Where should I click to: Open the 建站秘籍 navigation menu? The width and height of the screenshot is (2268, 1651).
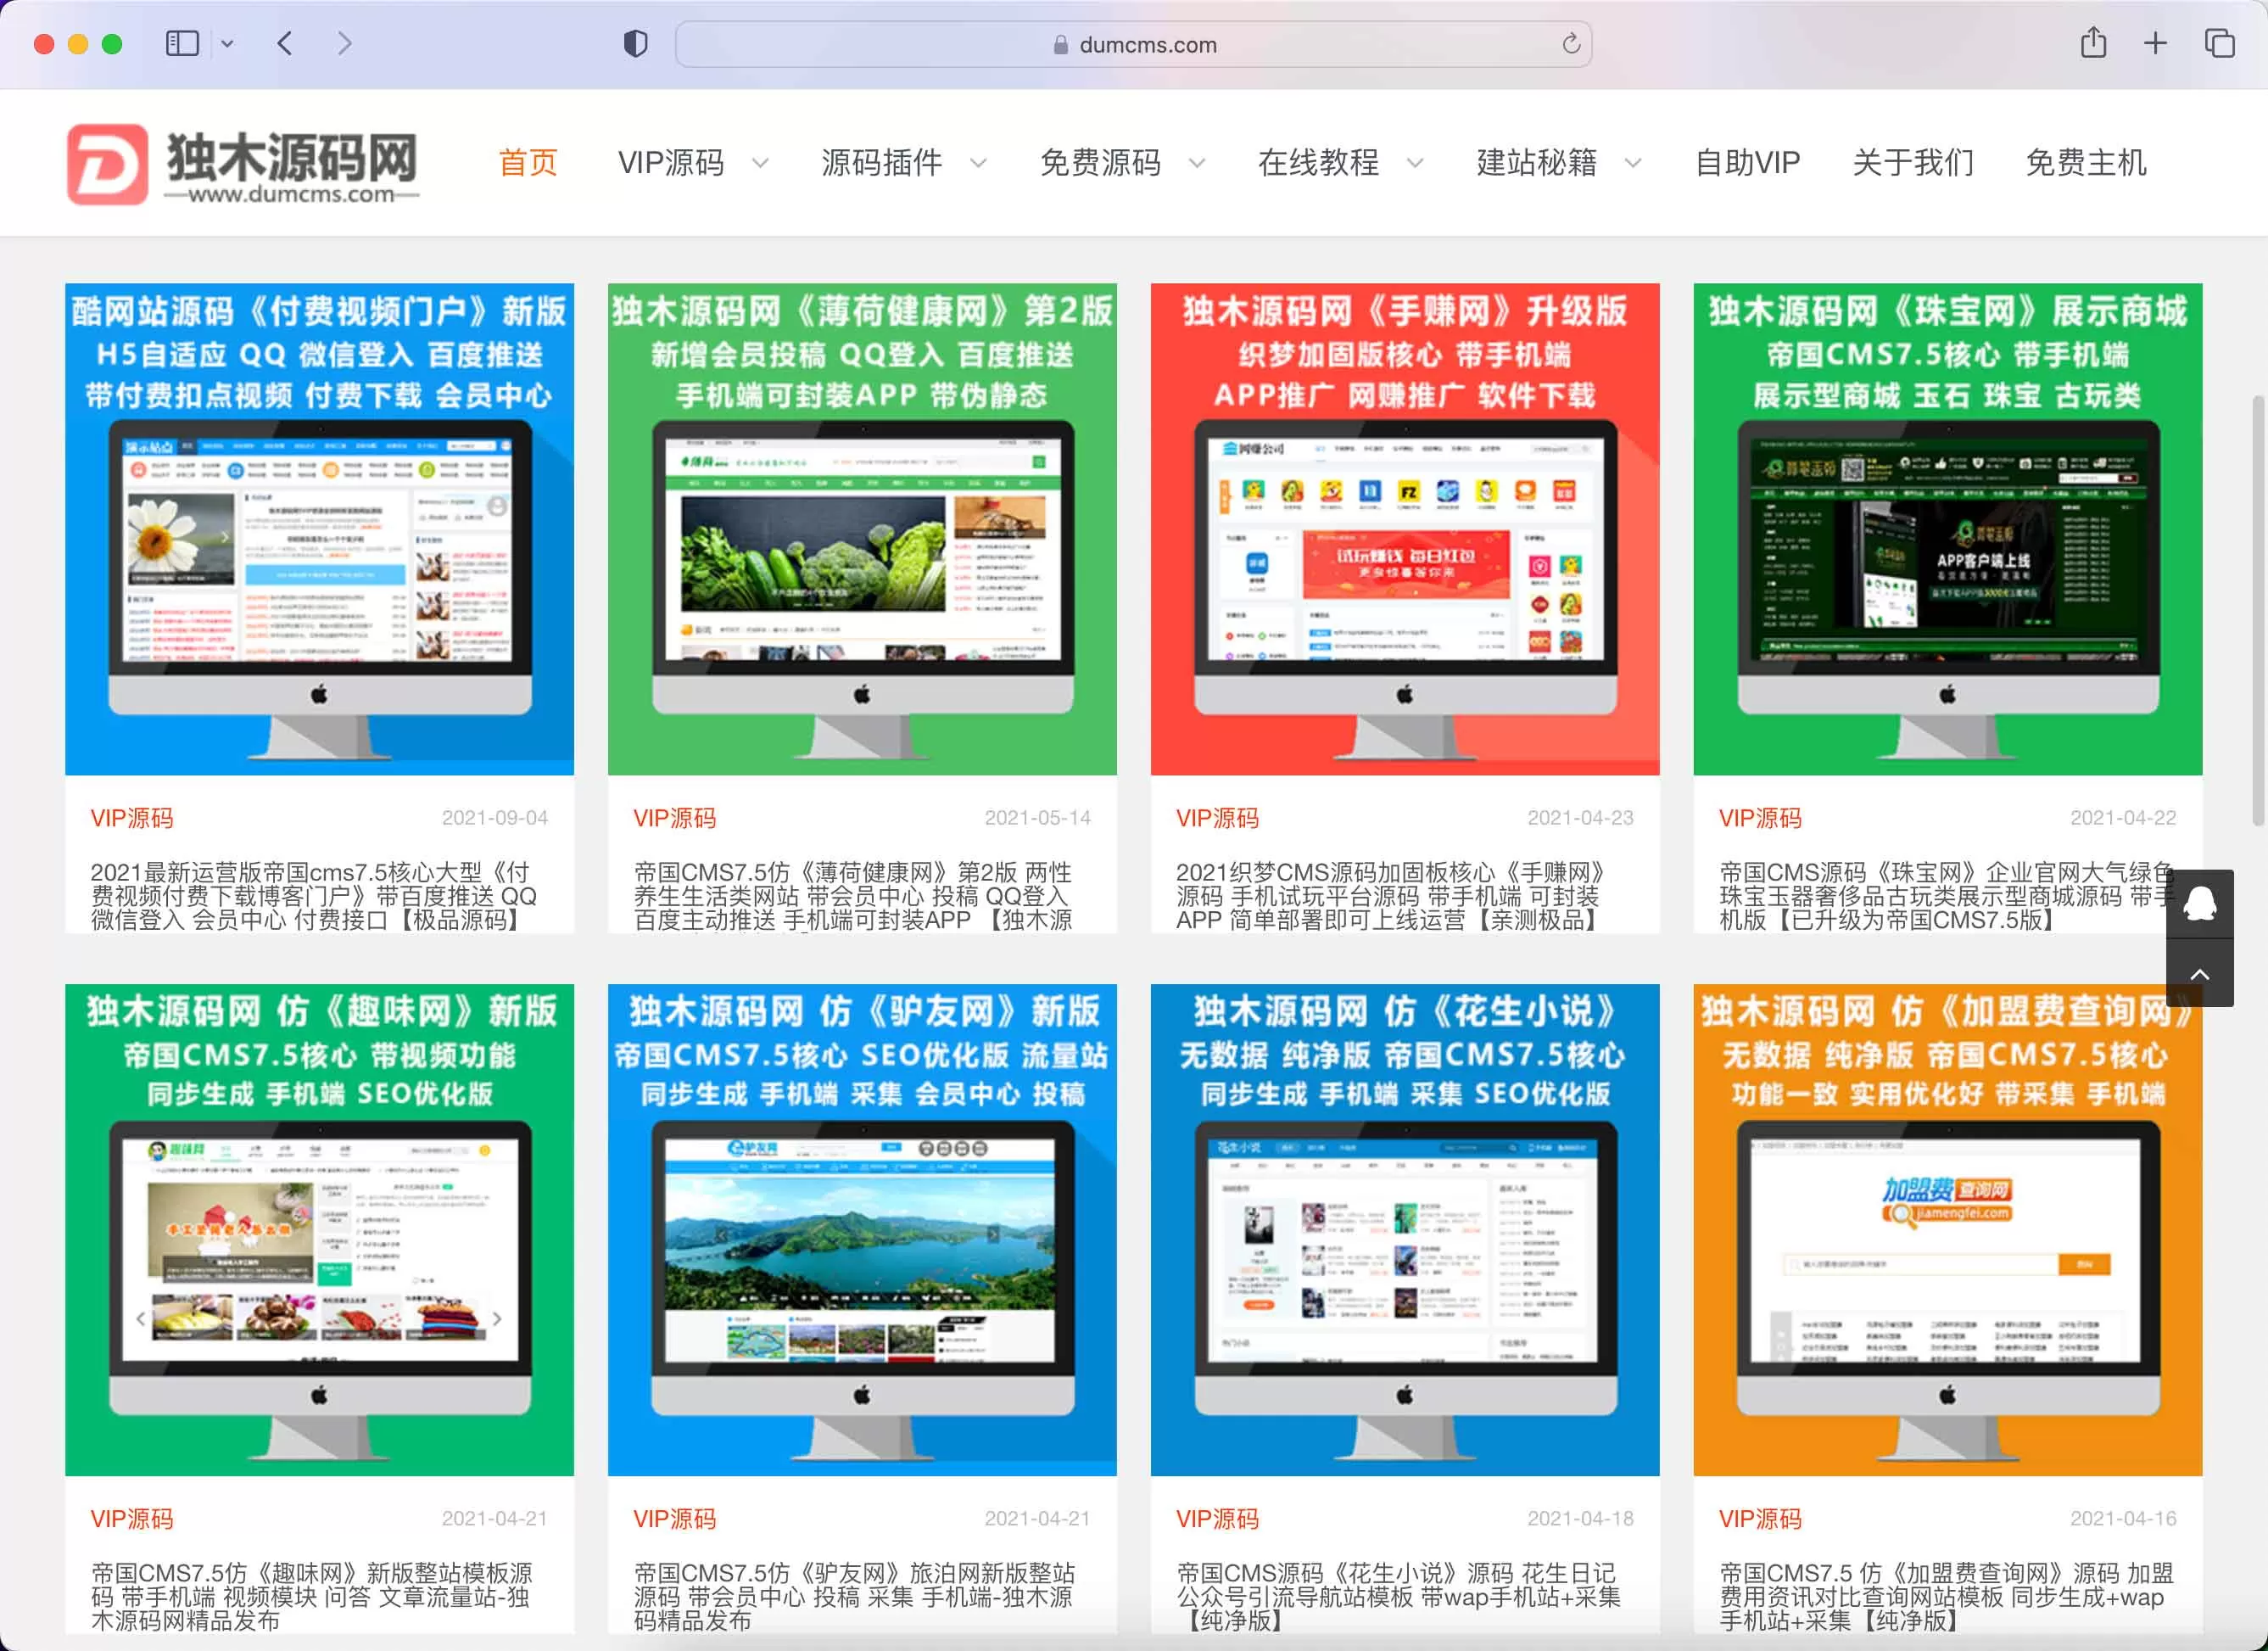1537,162
